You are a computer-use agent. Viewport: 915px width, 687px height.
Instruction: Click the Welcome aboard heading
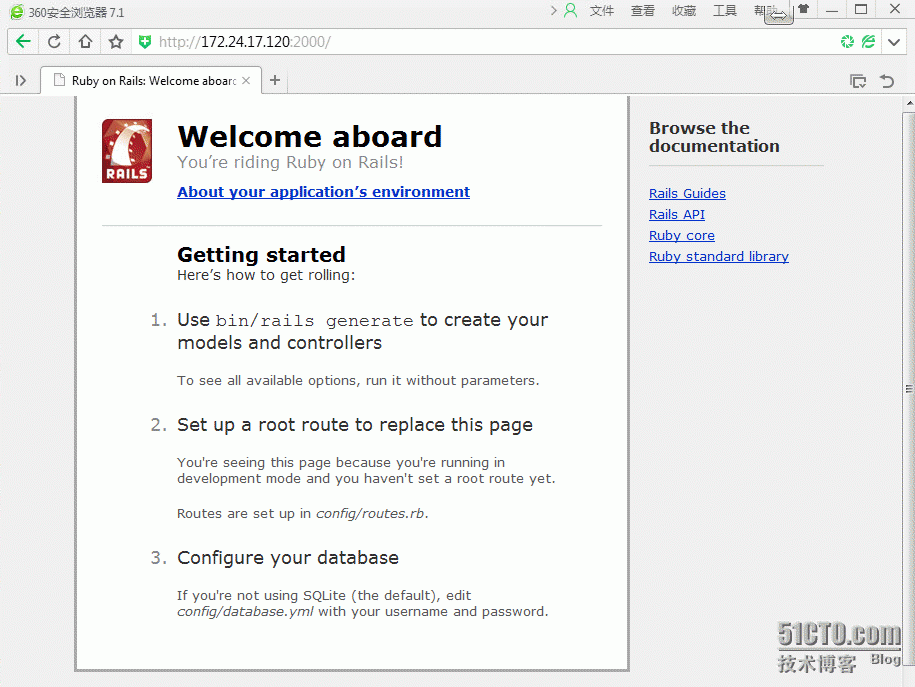pyautogui.click(x=309, y=137)
